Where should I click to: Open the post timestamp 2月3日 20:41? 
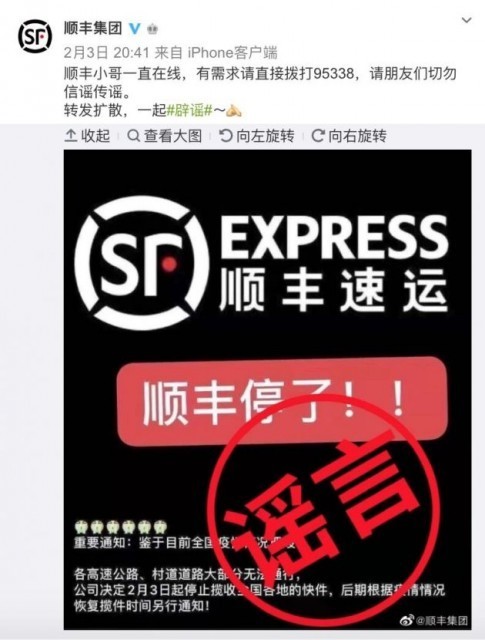[x=107, y=52]
